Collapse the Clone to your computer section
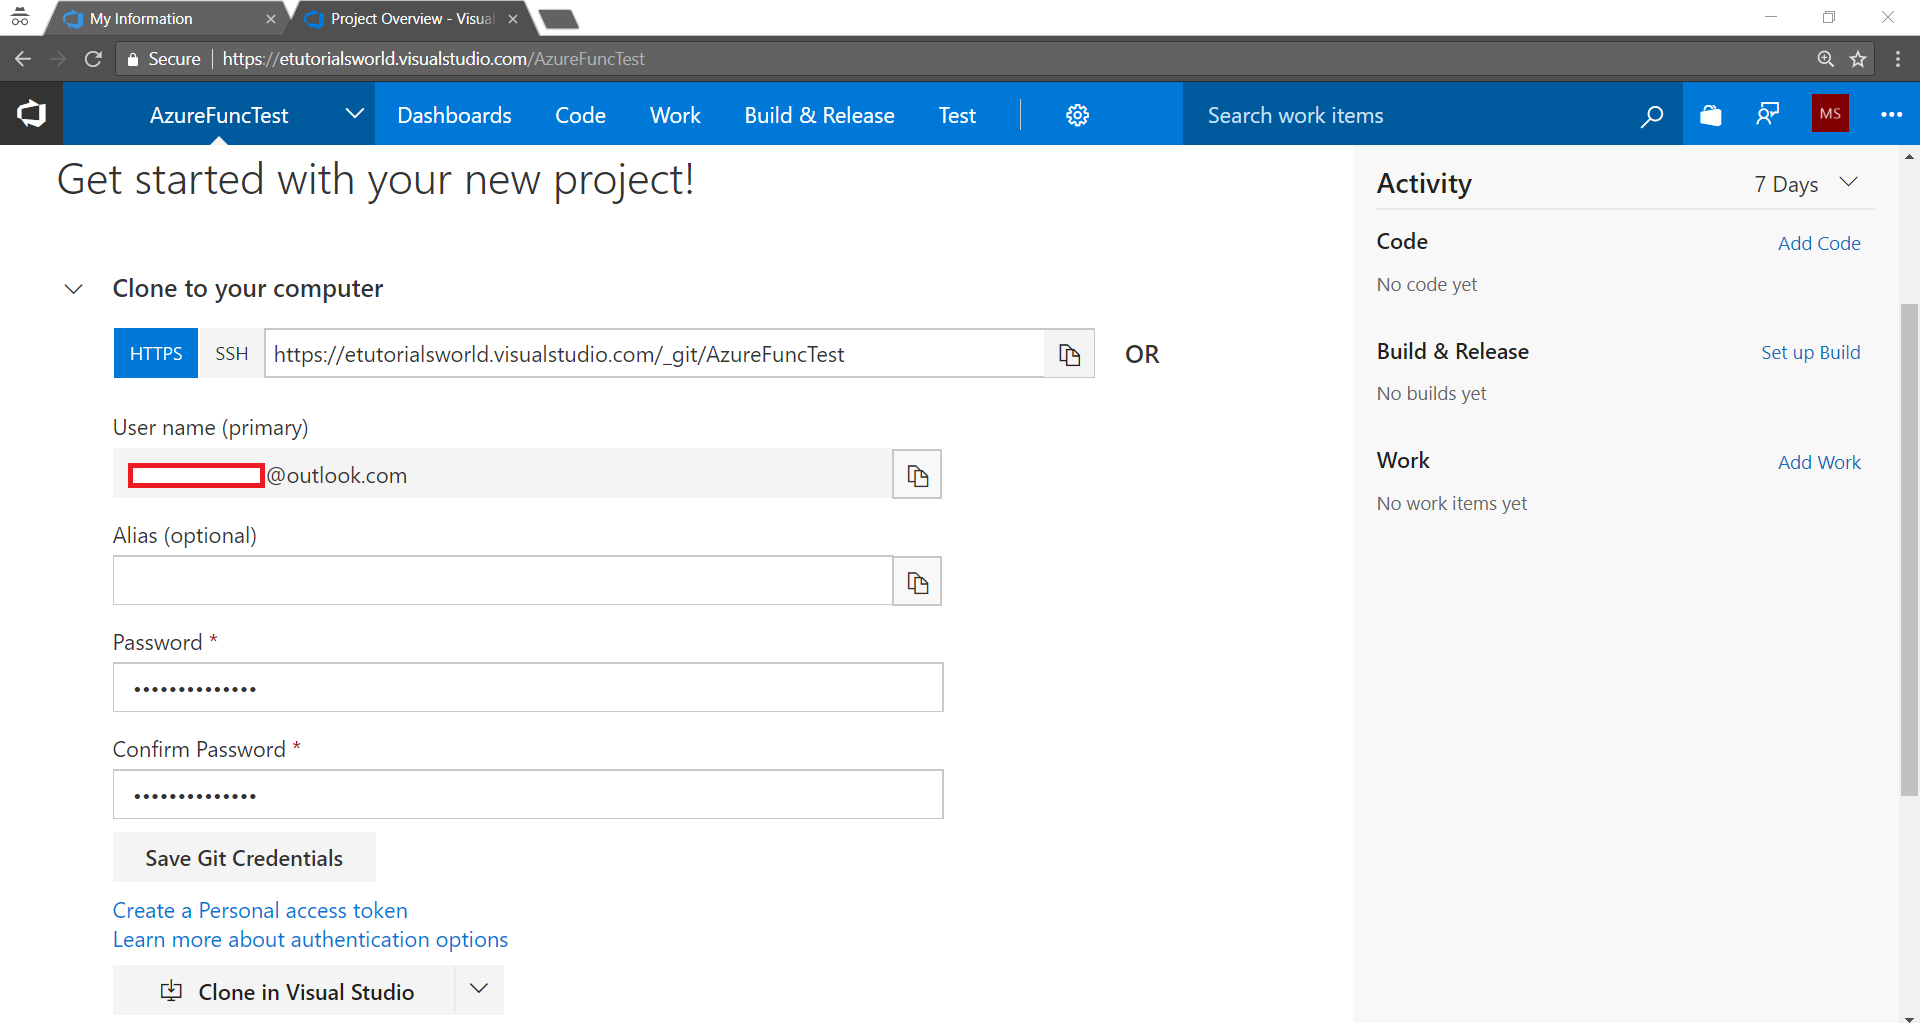The height and width of the screenshot is (1023, 1920). [x=74, y=289]
